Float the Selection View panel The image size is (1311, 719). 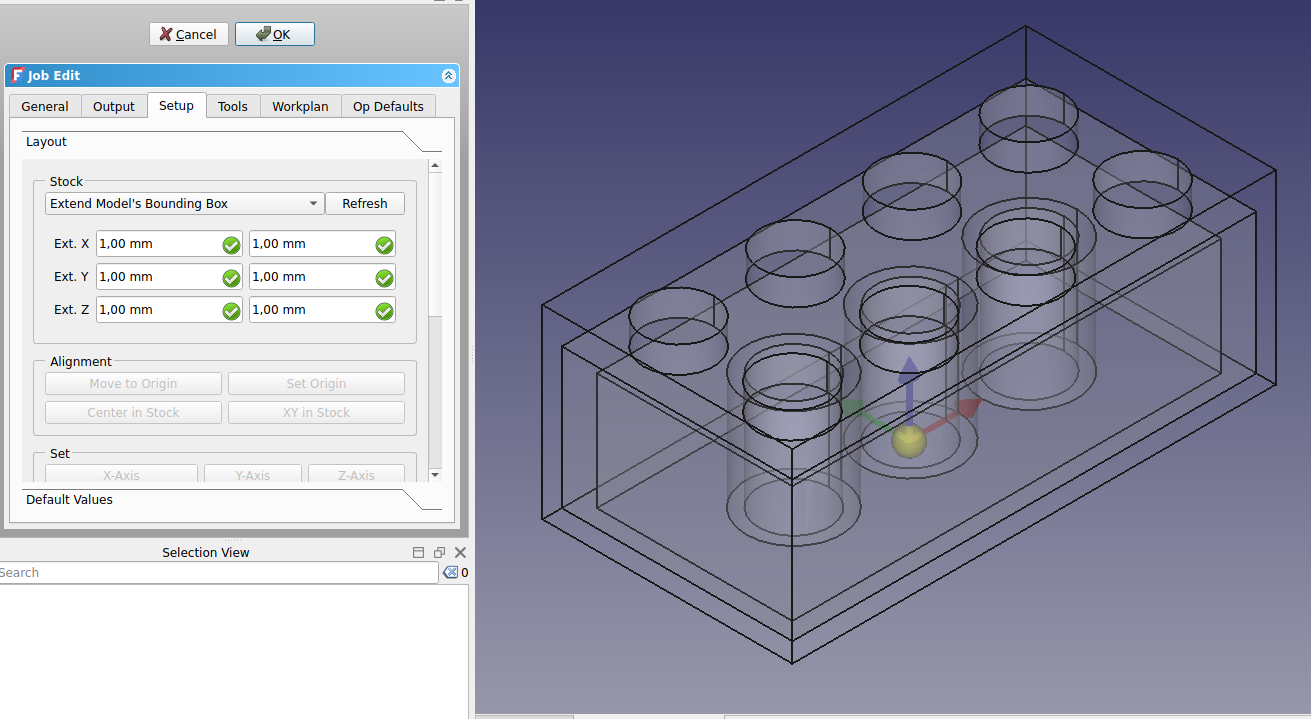coord(439,552)
